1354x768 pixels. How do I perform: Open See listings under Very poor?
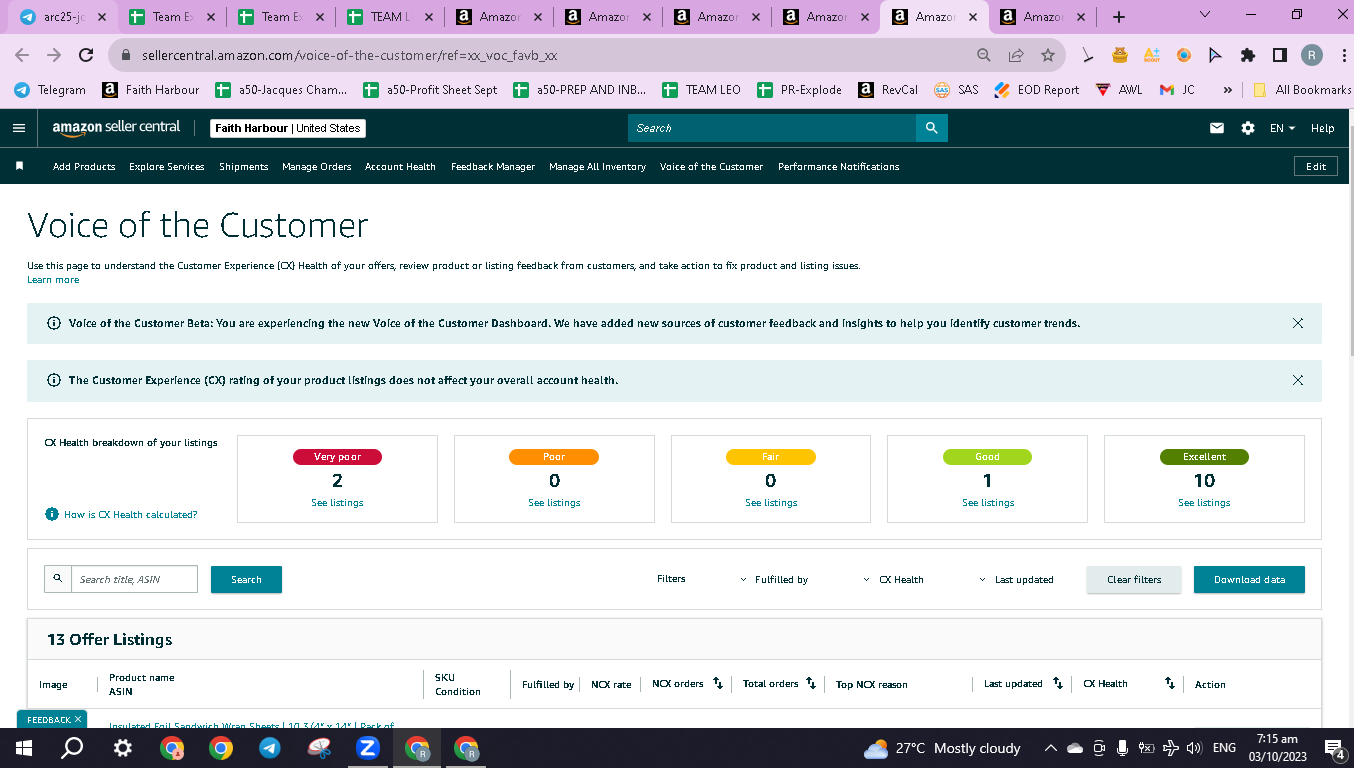click(x=337, y=503)
